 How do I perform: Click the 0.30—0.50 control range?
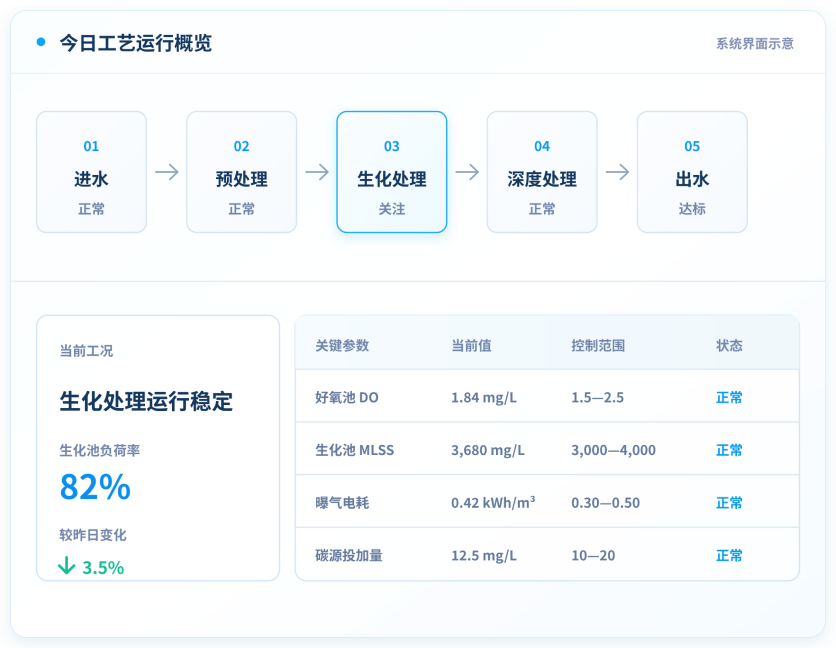[x=605, y=502]
